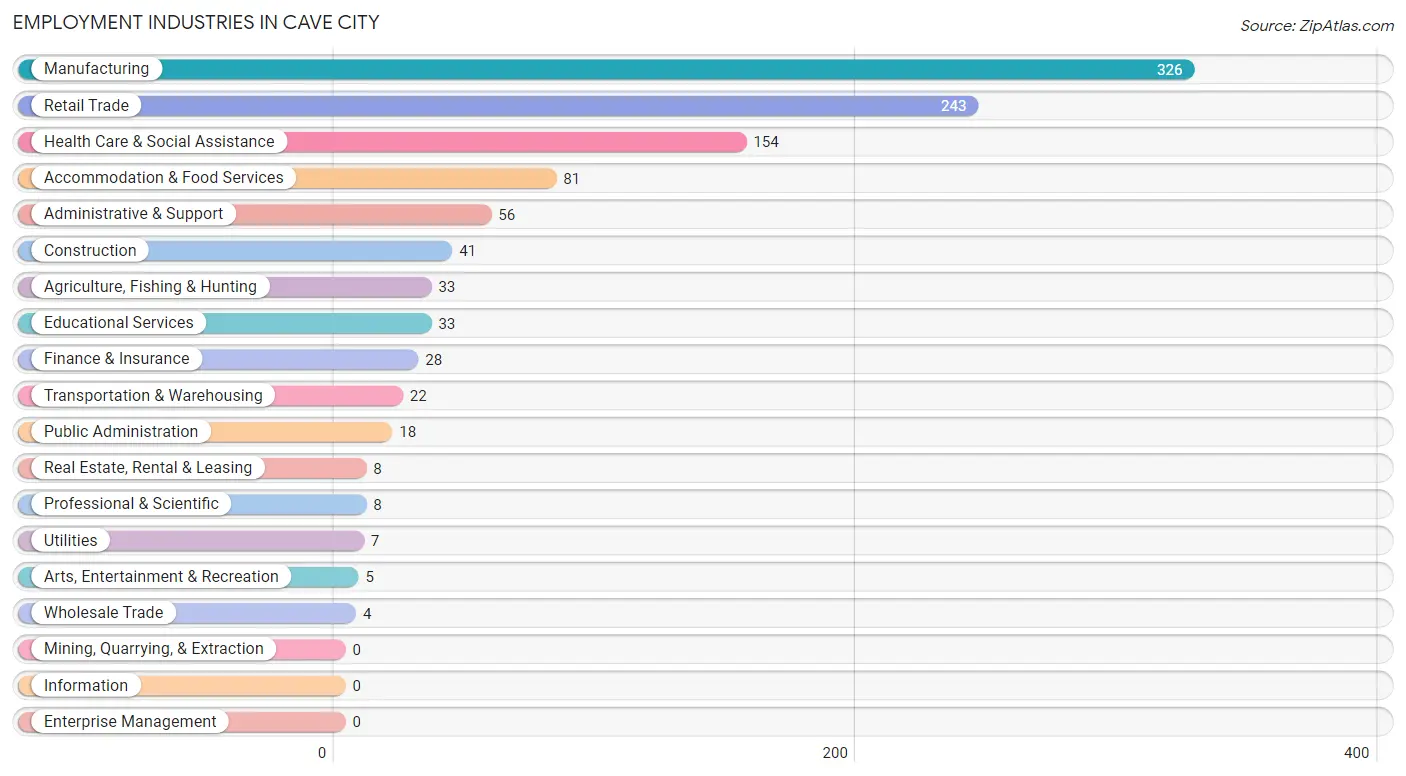Click the Mining, Quarrying, & Extraction label

point(154,648)
